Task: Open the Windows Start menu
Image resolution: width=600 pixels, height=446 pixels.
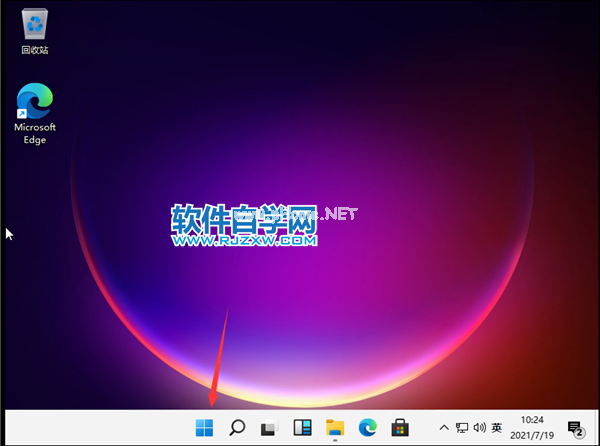Action: tap(204, 428)
